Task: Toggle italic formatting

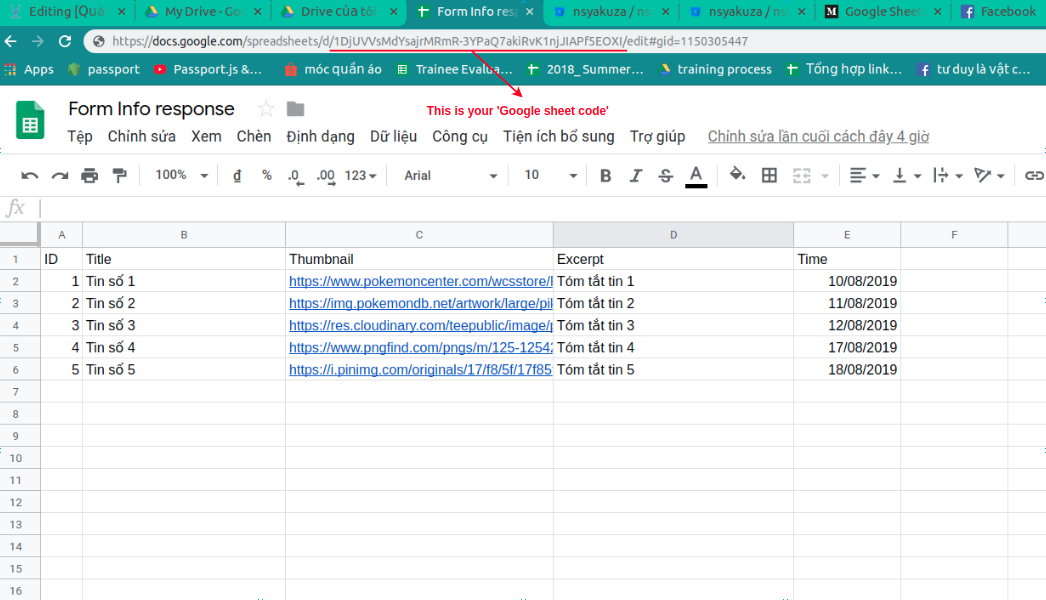Action: 636,176
